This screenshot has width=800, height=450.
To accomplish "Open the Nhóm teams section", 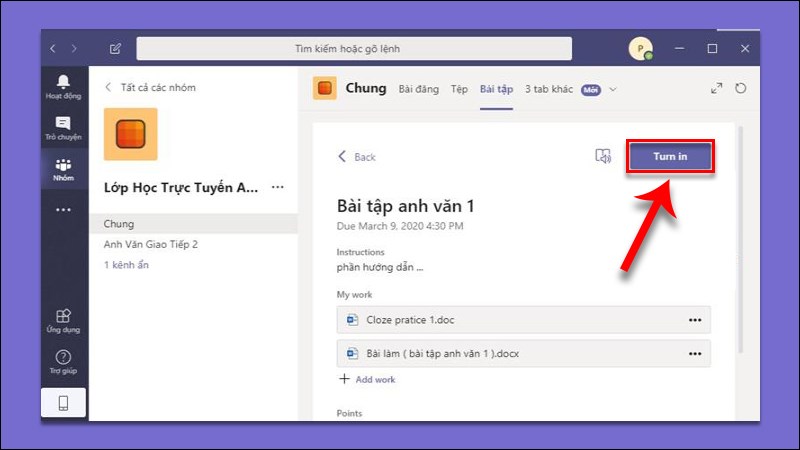I will (63, 169).
